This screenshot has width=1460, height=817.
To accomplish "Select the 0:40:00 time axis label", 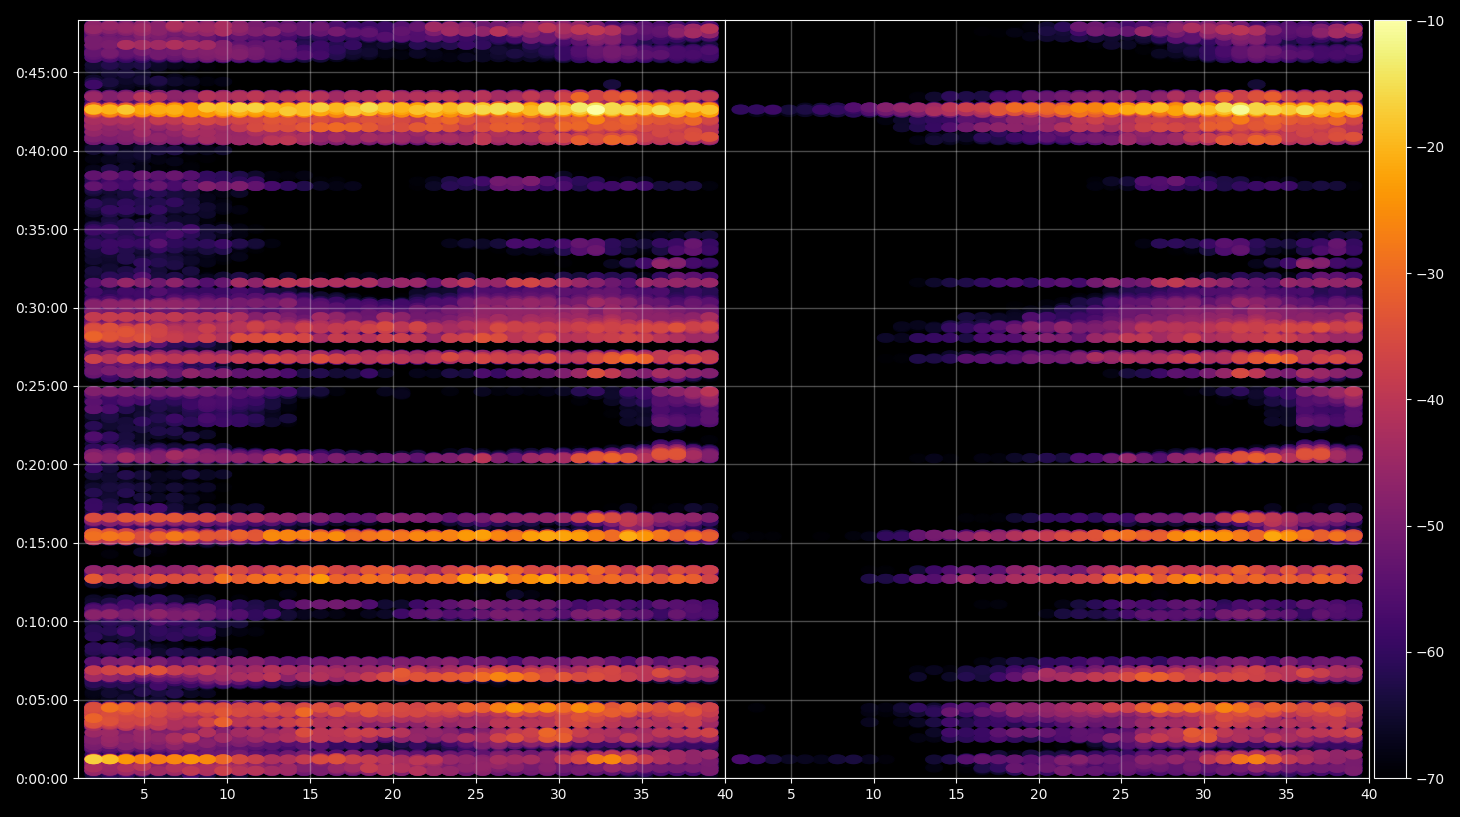I will click(x=42, y=151).
